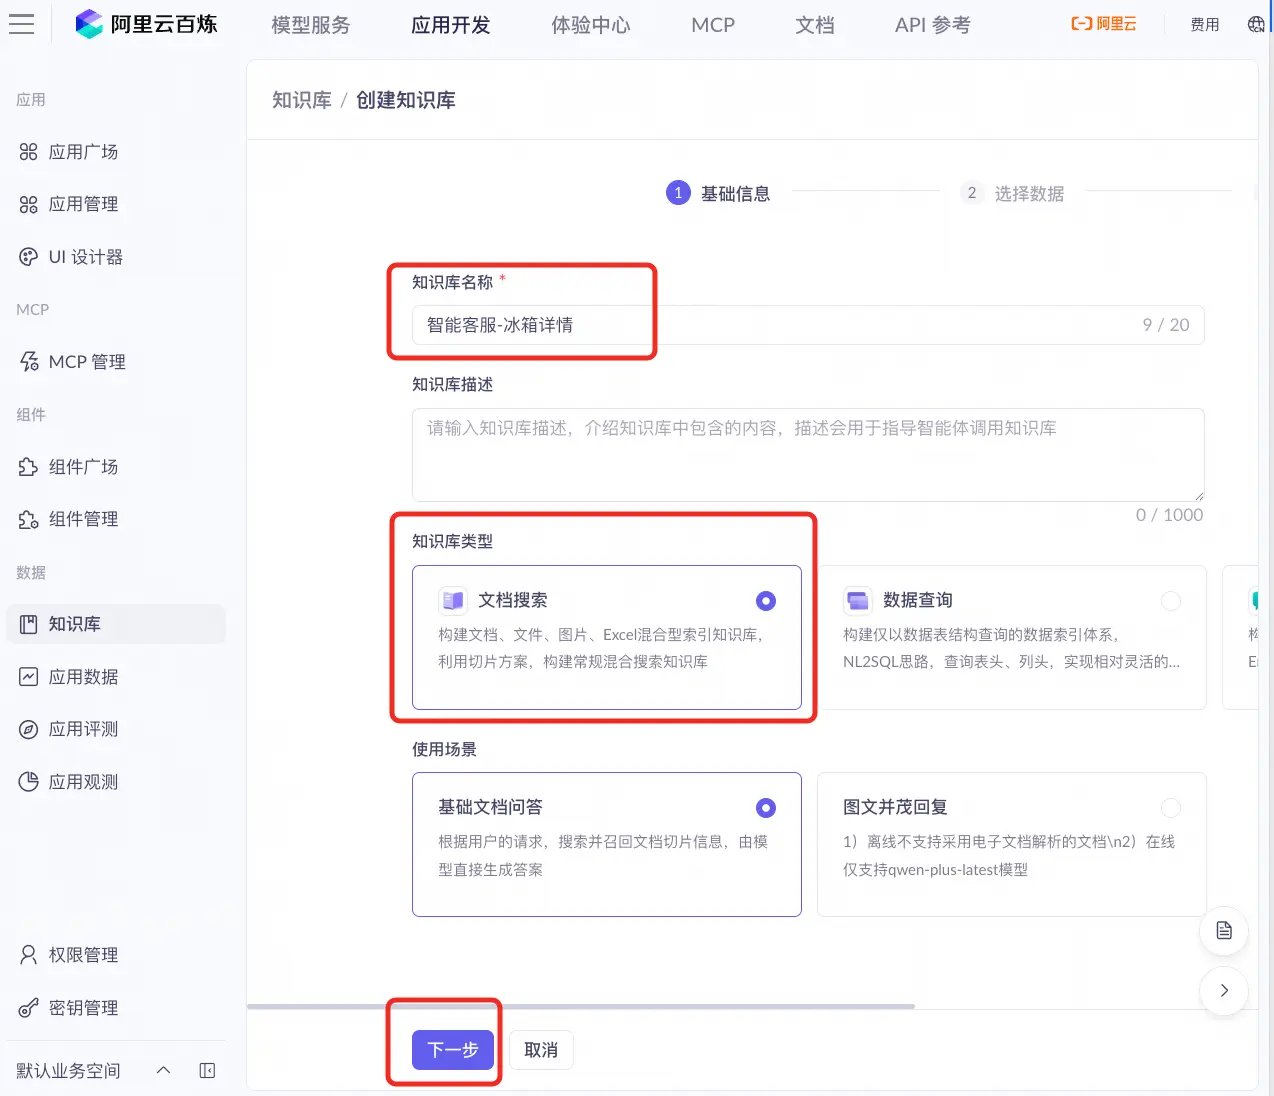Expand the 默认业务空间 workspace switcher
The height and width of the screenshot is (1096, 1274).
click(x=164, y=1071)
